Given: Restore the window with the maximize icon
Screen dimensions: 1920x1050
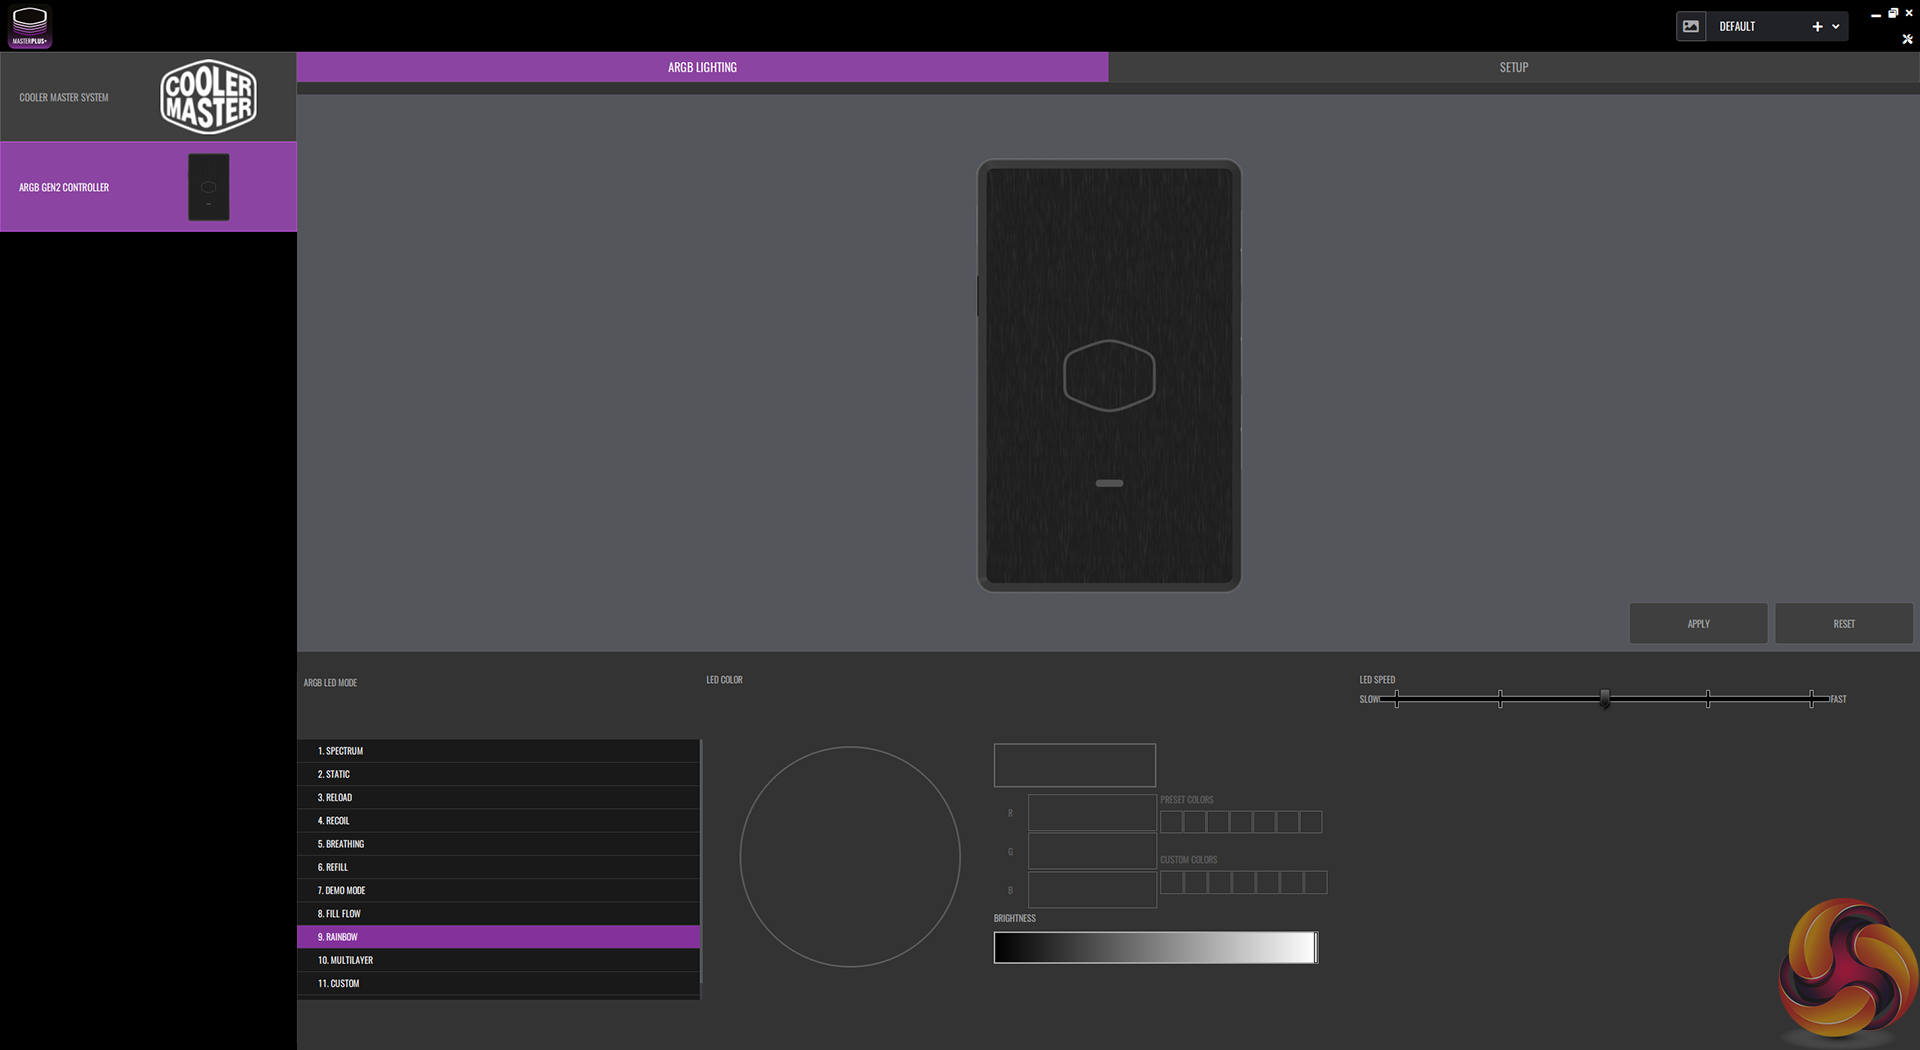Looking at the screenshot, I should 1892,13.
